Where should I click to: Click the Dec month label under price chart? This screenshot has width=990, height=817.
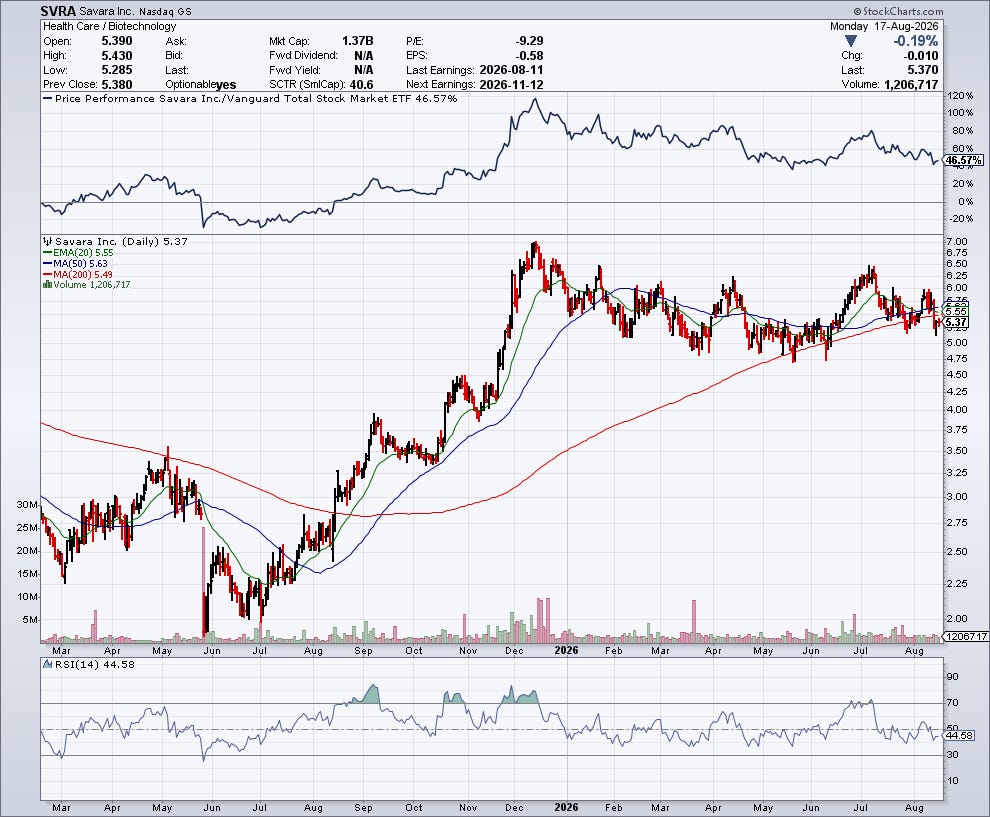514,650
